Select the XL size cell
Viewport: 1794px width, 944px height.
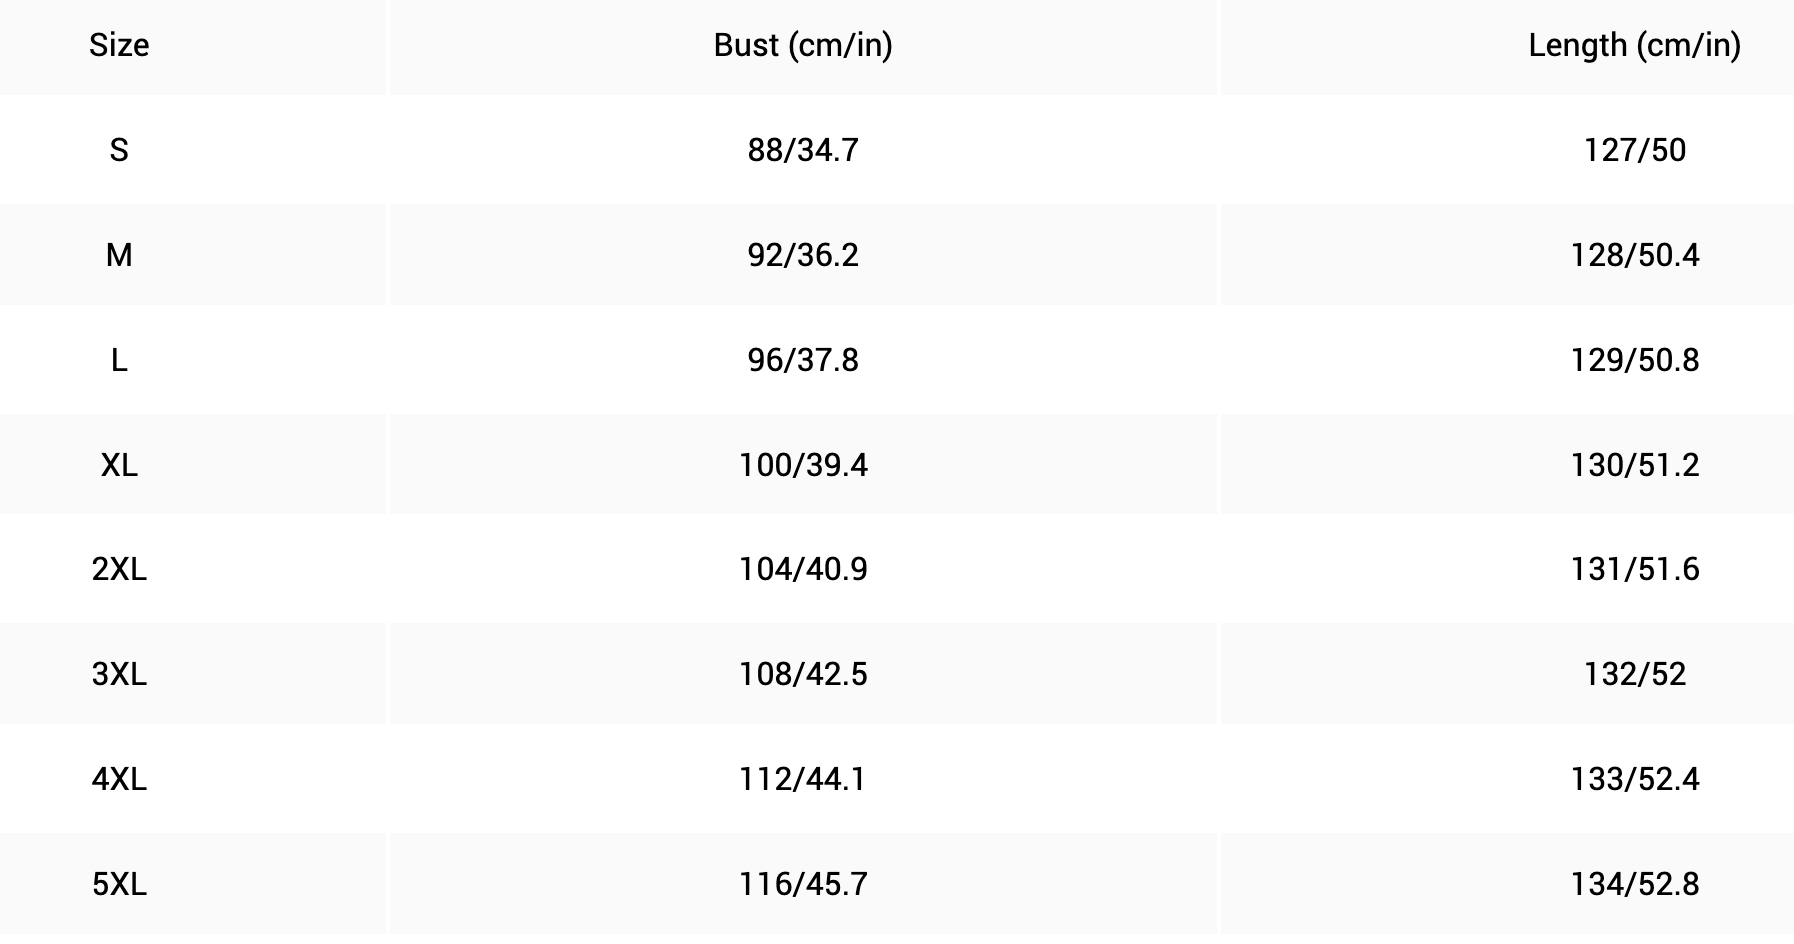click(x=119, y=465)
